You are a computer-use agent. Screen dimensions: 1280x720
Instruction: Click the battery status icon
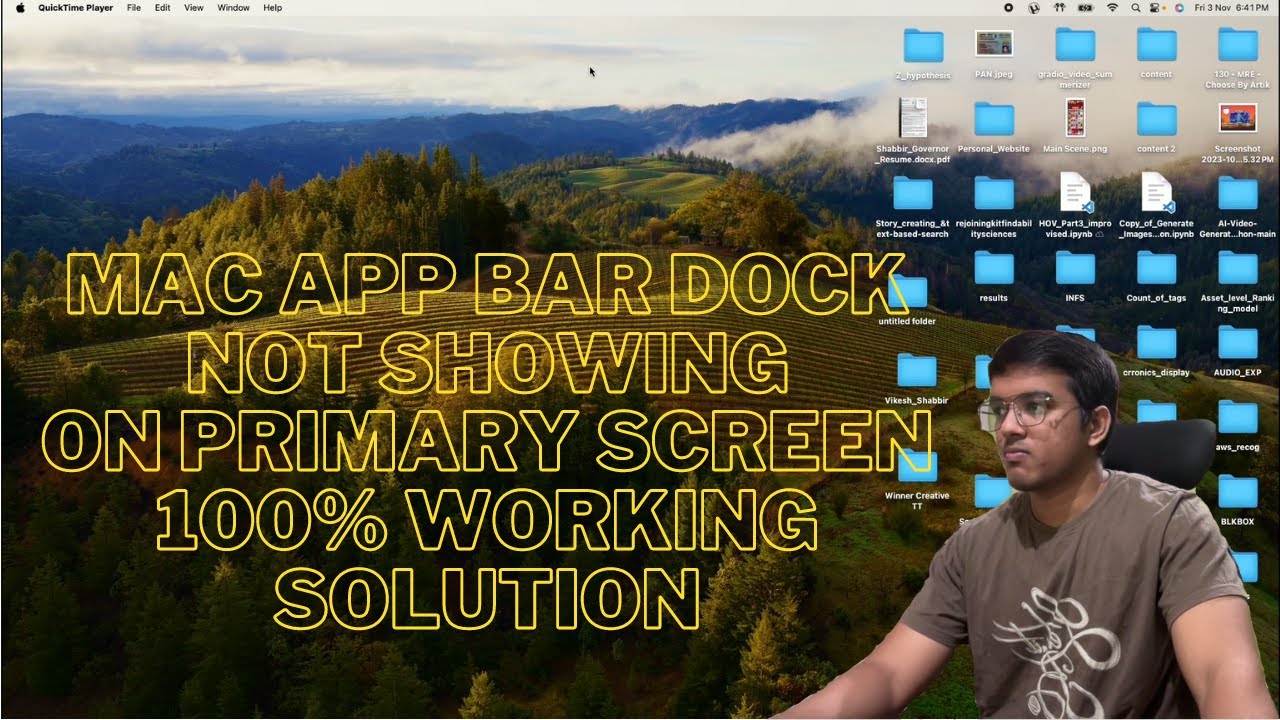click(x=1086, y=7)
